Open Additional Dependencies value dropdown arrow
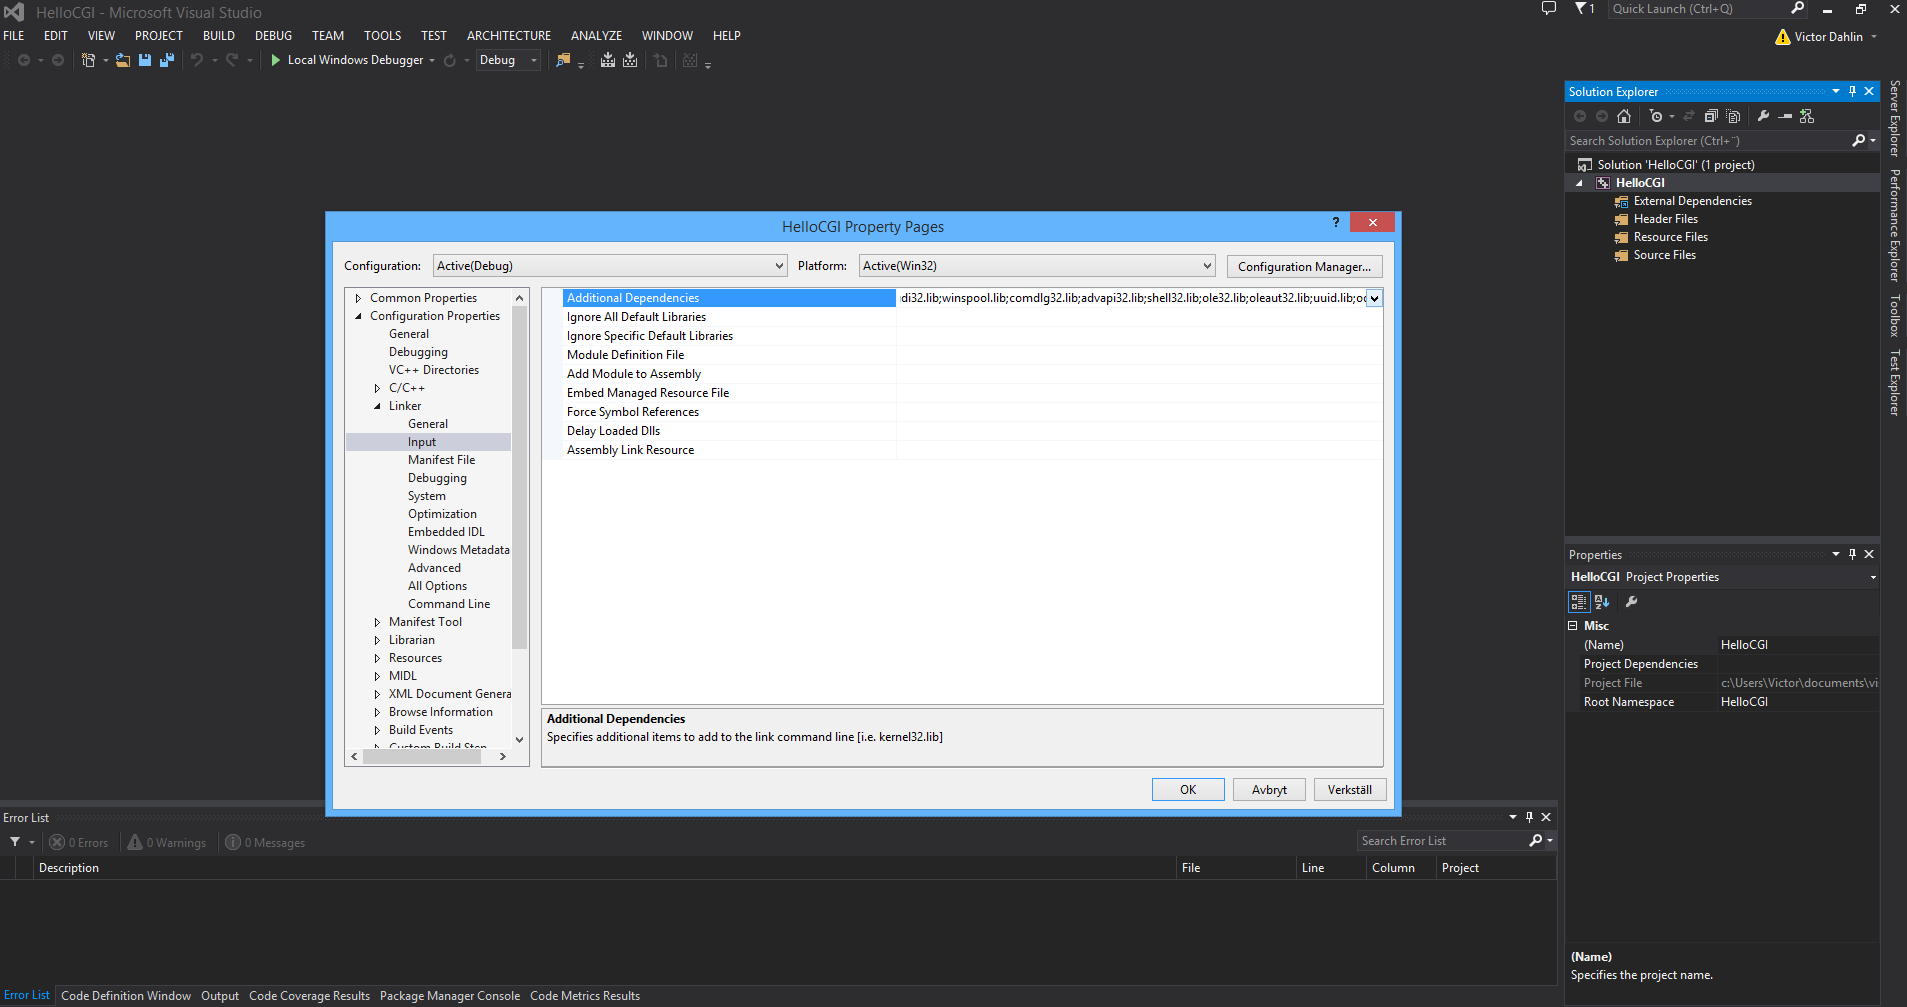 (x=1374, y=298)
